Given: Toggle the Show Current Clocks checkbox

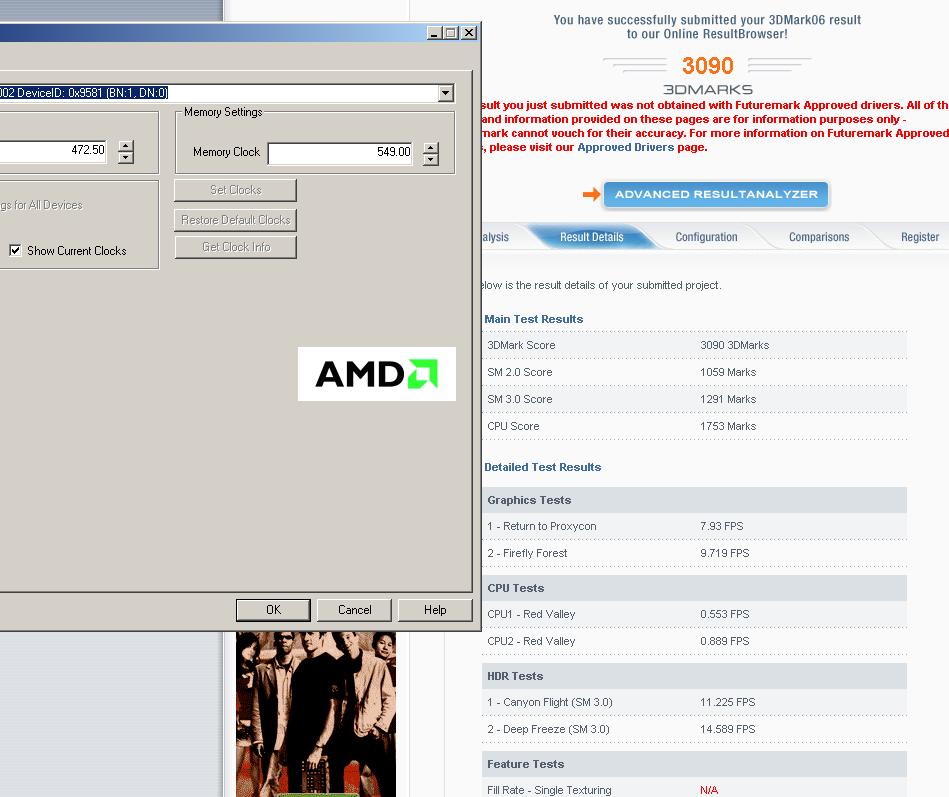Looking at the screenshot, I should (x=15, y=251).
